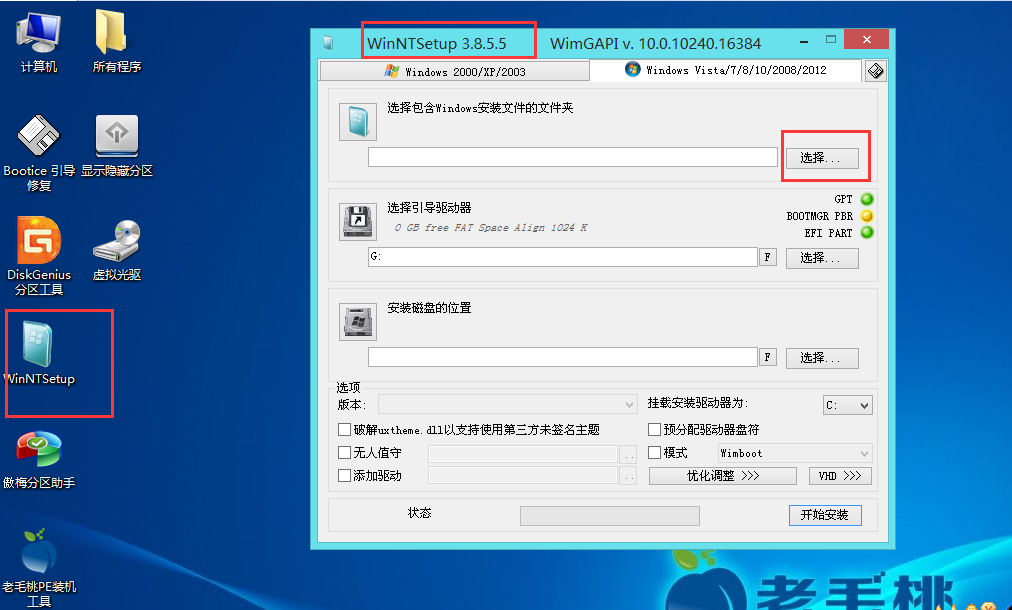
Task: Switch to Windows Vista/7/8/10/2008/2012 tab
Action: pos(726,70)
